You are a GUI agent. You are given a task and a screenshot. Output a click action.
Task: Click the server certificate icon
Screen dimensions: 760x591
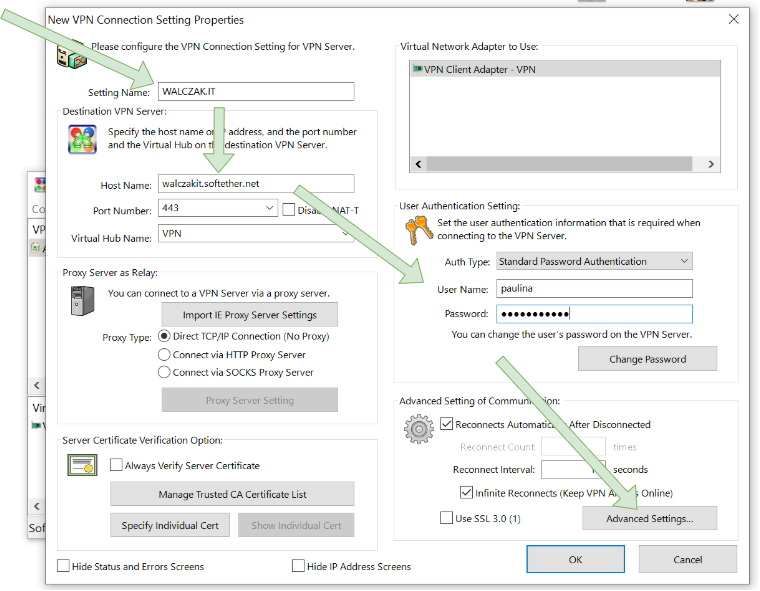pyautogui.click(x=82, y=465)
